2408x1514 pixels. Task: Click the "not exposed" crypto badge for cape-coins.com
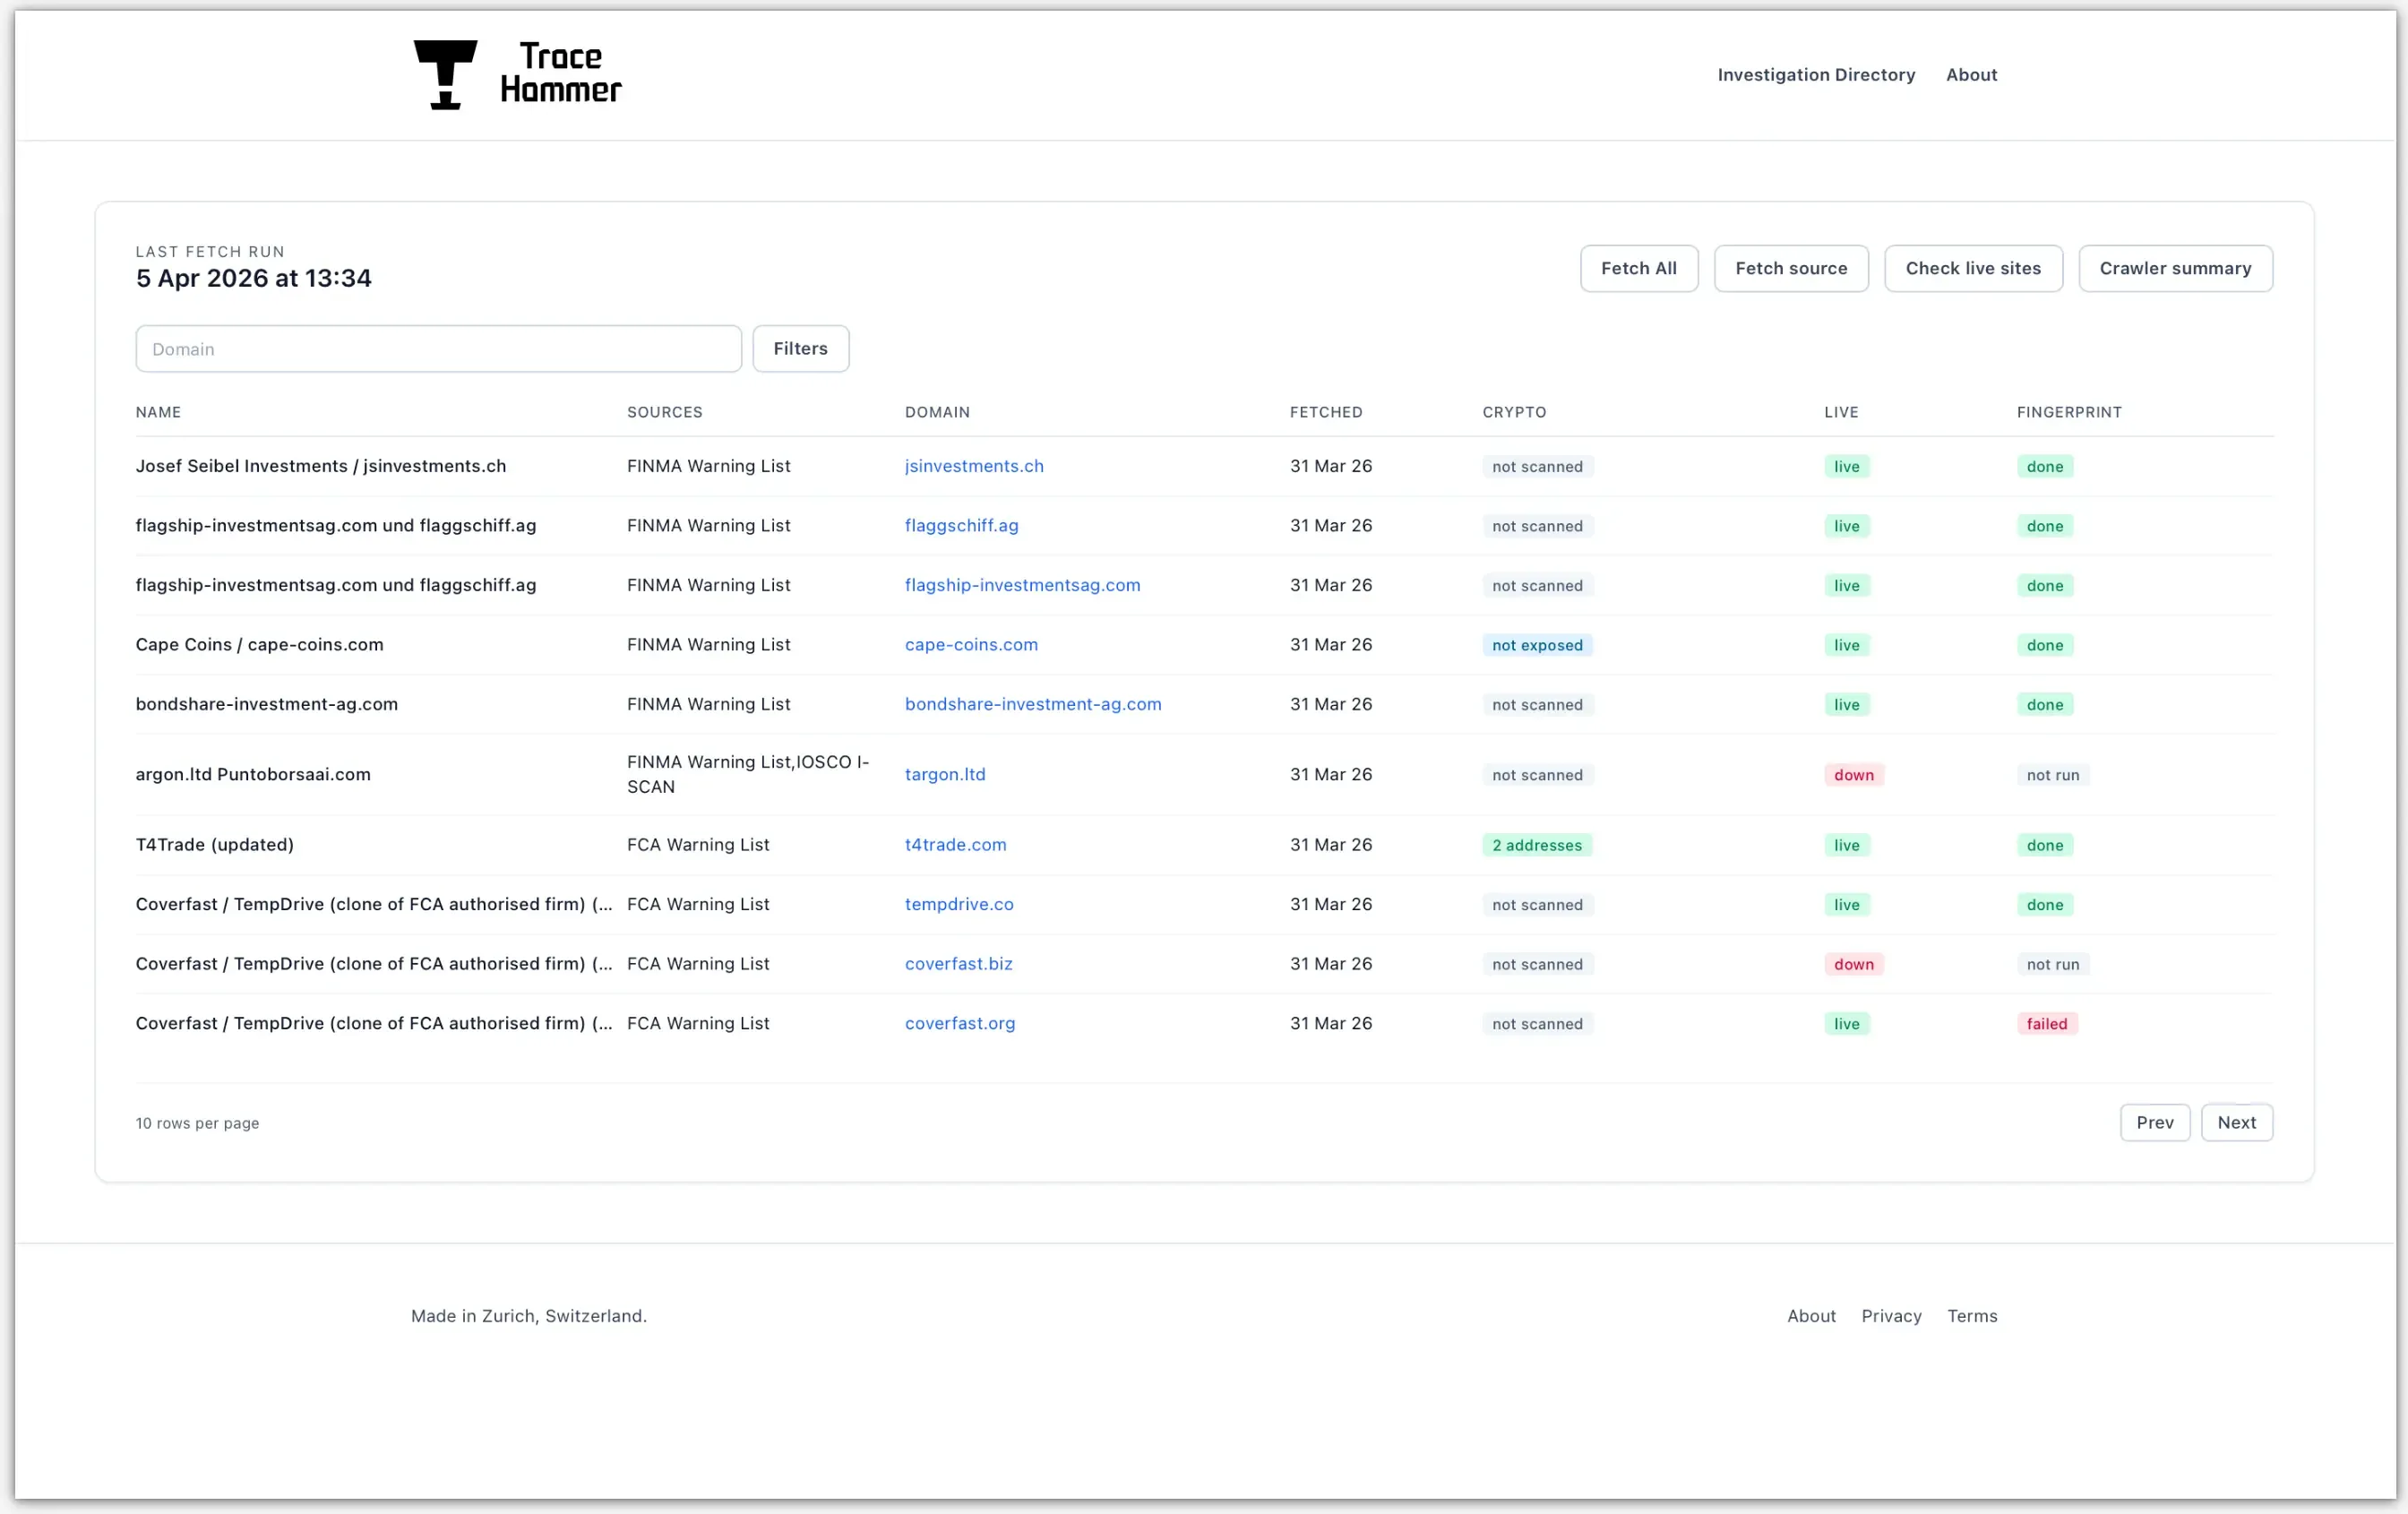[1538, 645]
